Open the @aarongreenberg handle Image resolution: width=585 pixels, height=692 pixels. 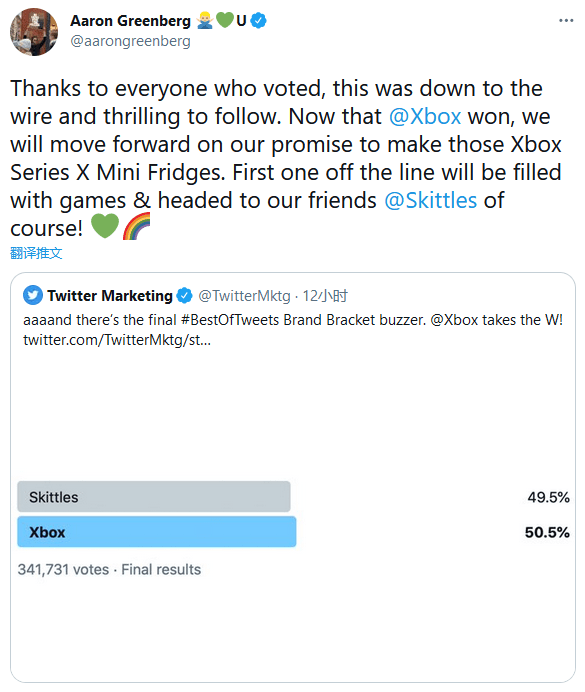pyautogui.click(x=131, y=41)
